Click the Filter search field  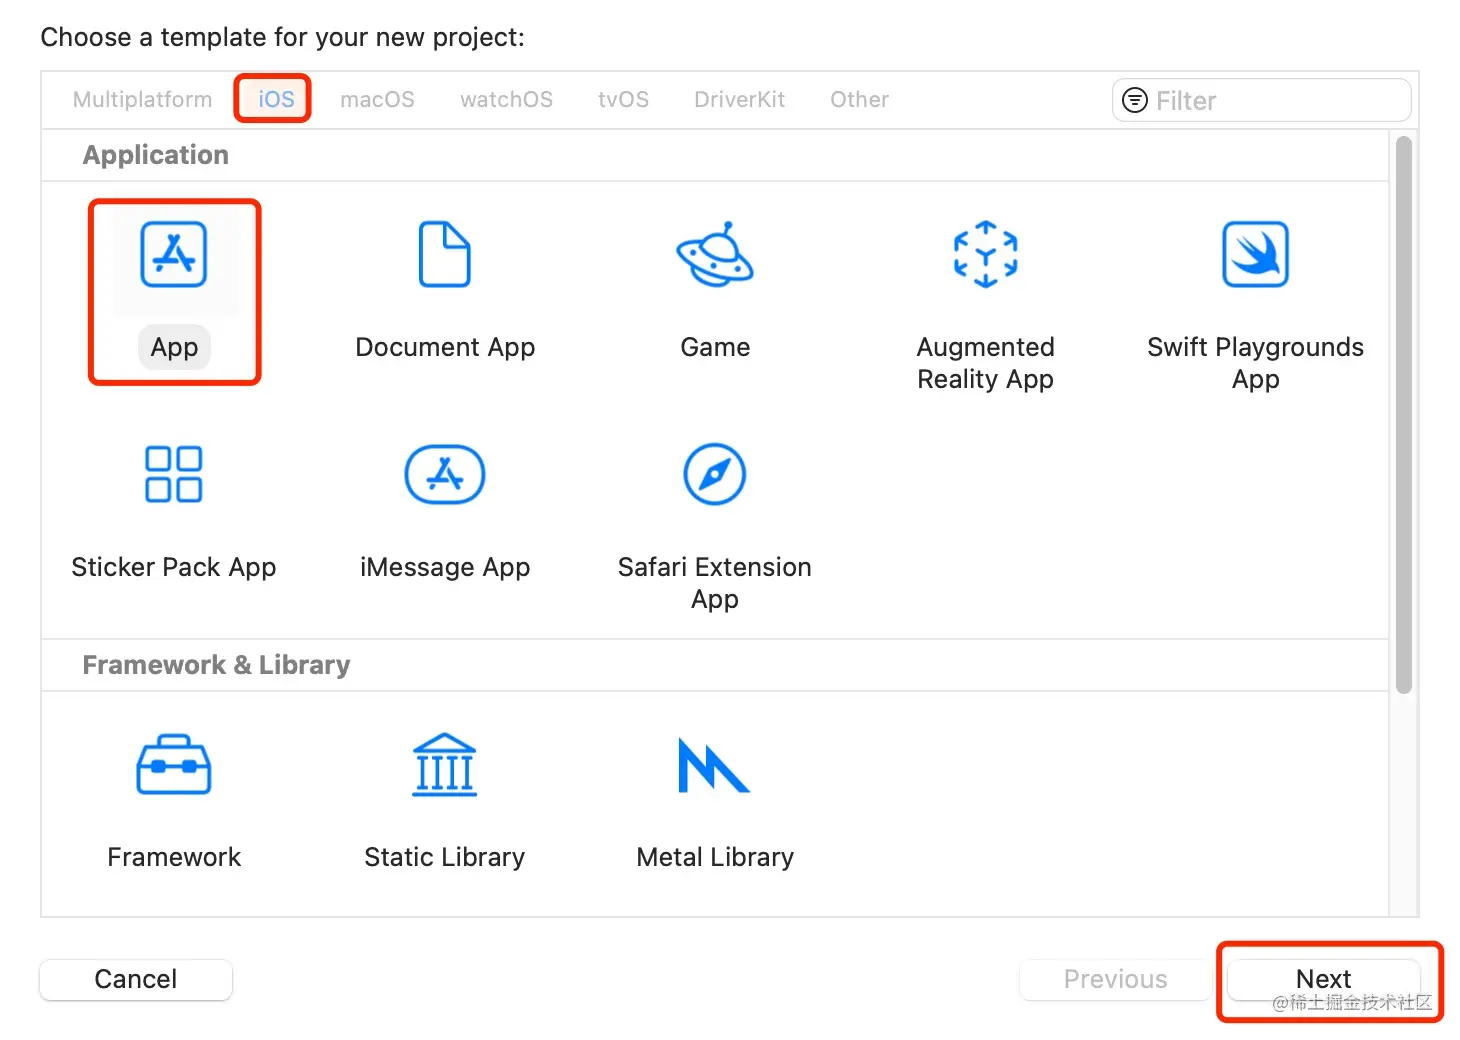pos(1270,101)
